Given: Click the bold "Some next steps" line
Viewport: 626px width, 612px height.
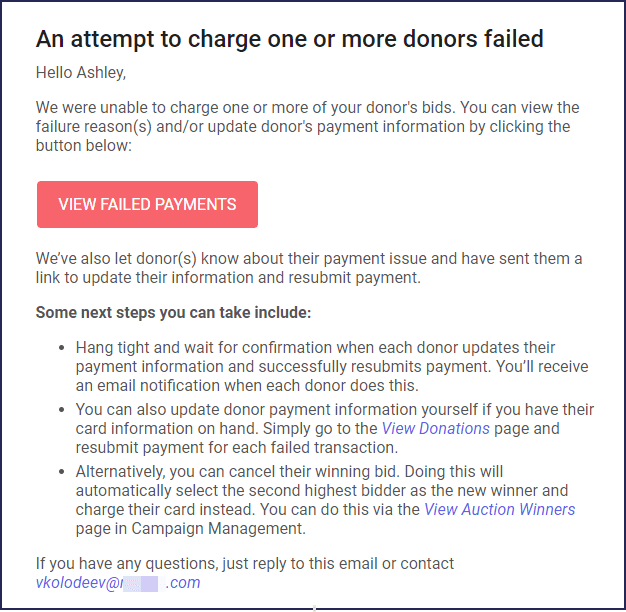Looking at the screenshot, I should [x=173, y=312].
